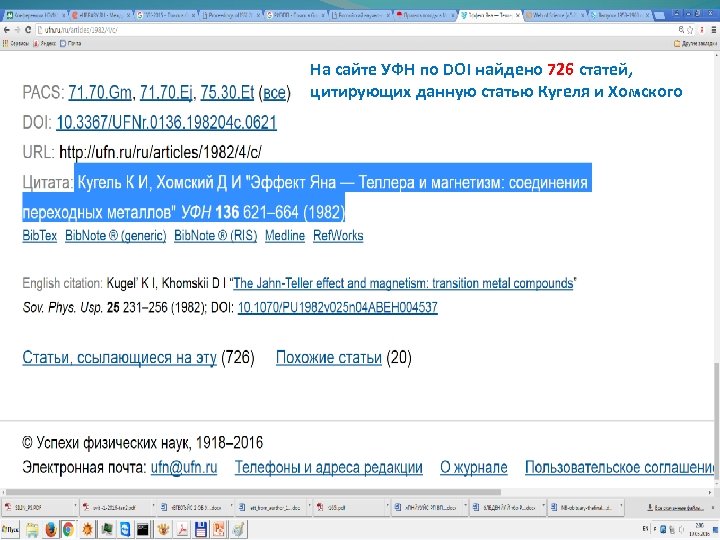Expand options arrow for first download
Image resolution: width=720 pixels, height=540 pixels.
75,507
